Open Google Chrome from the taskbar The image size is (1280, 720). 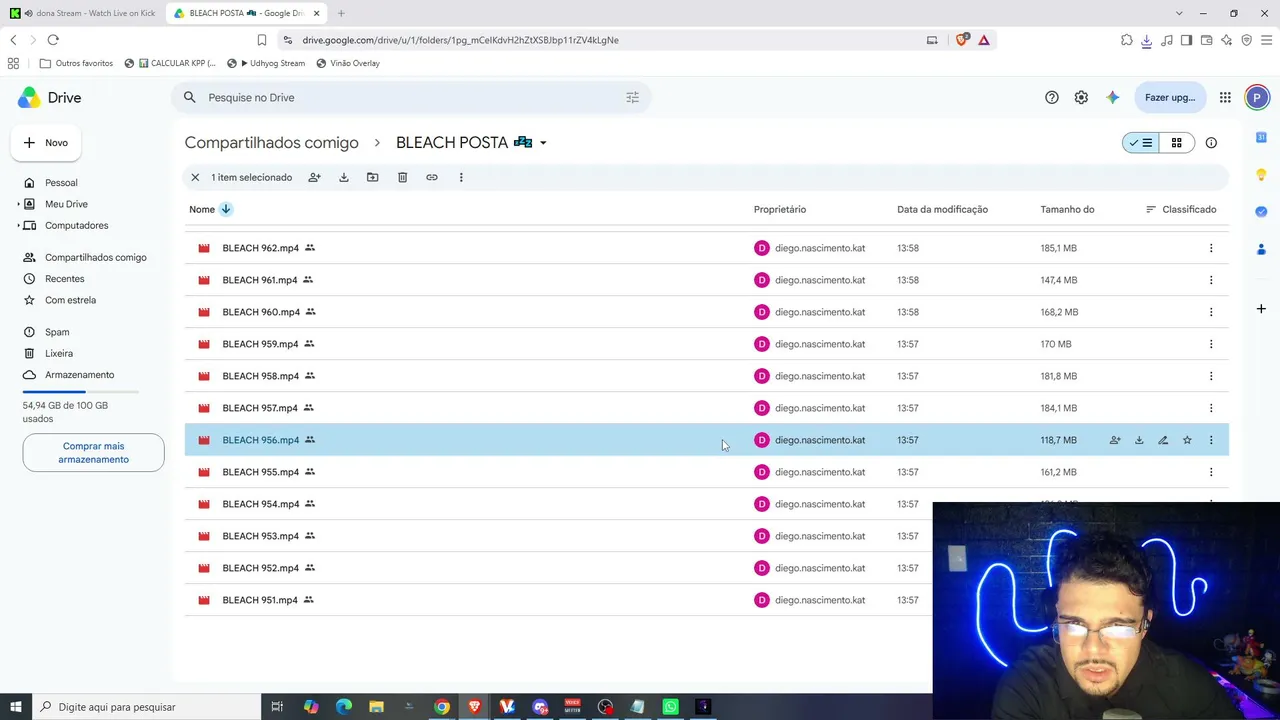pyautogui.click(x=441, y=707)
